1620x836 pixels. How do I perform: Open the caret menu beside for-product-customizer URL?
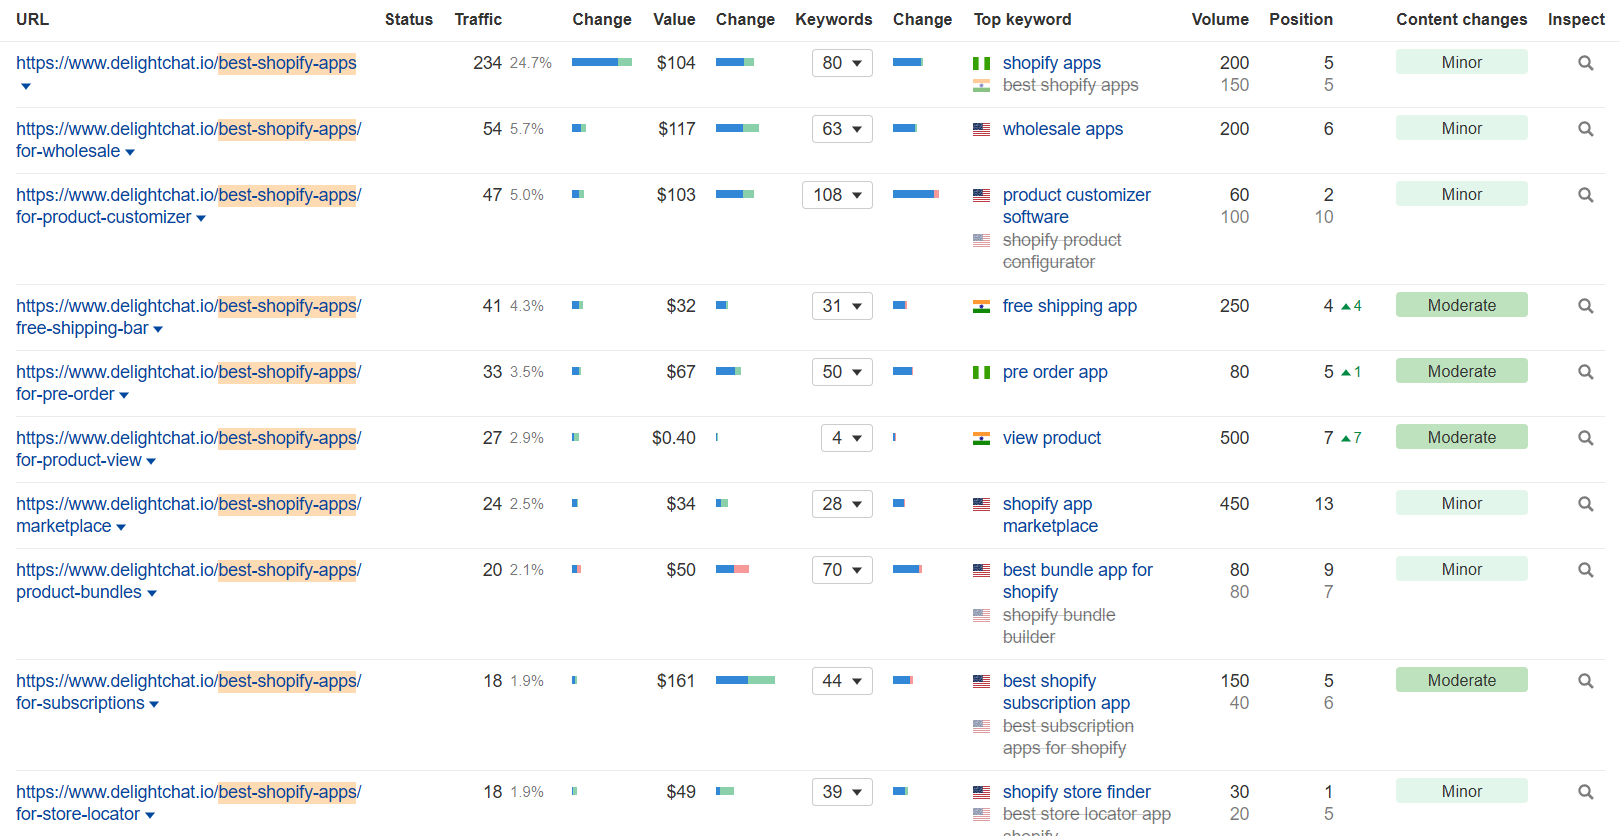pyautogui.click(x=201, y=218)
